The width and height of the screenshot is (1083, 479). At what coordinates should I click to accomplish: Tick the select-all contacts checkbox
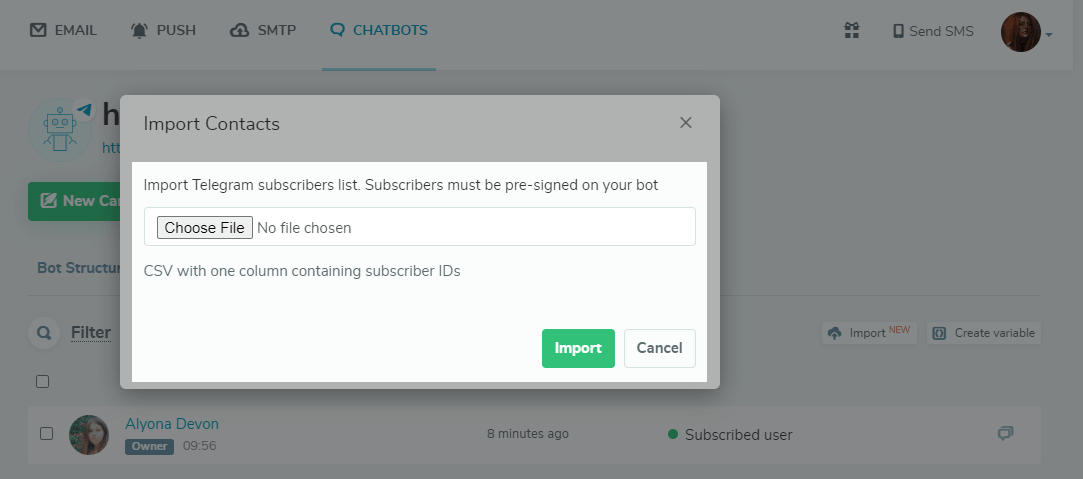point(42,381)
